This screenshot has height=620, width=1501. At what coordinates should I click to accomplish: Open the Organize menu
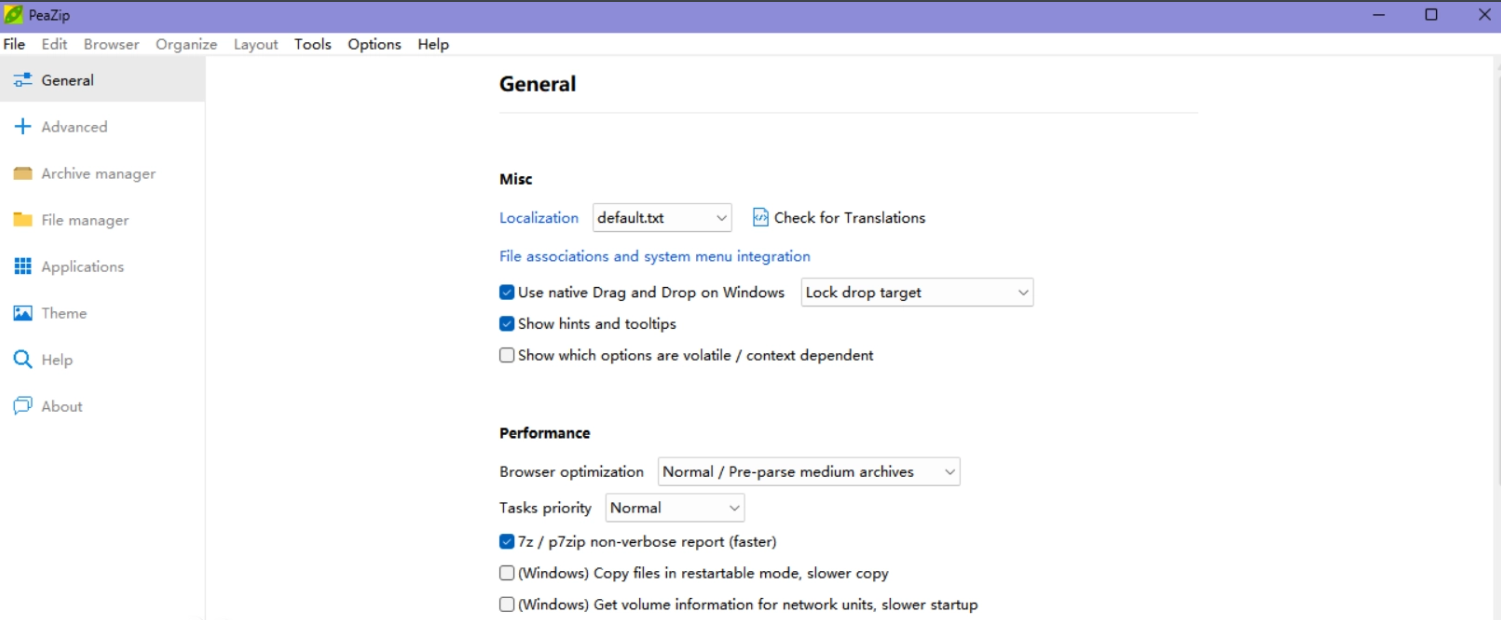pyautogui.click(x=186, y=44)
